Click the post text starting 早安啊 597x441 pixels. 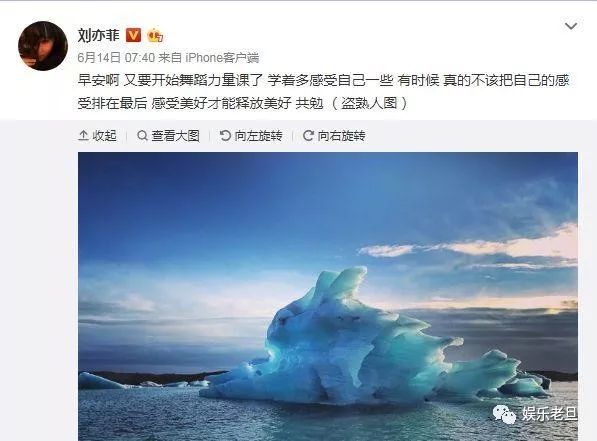[324, 92]
